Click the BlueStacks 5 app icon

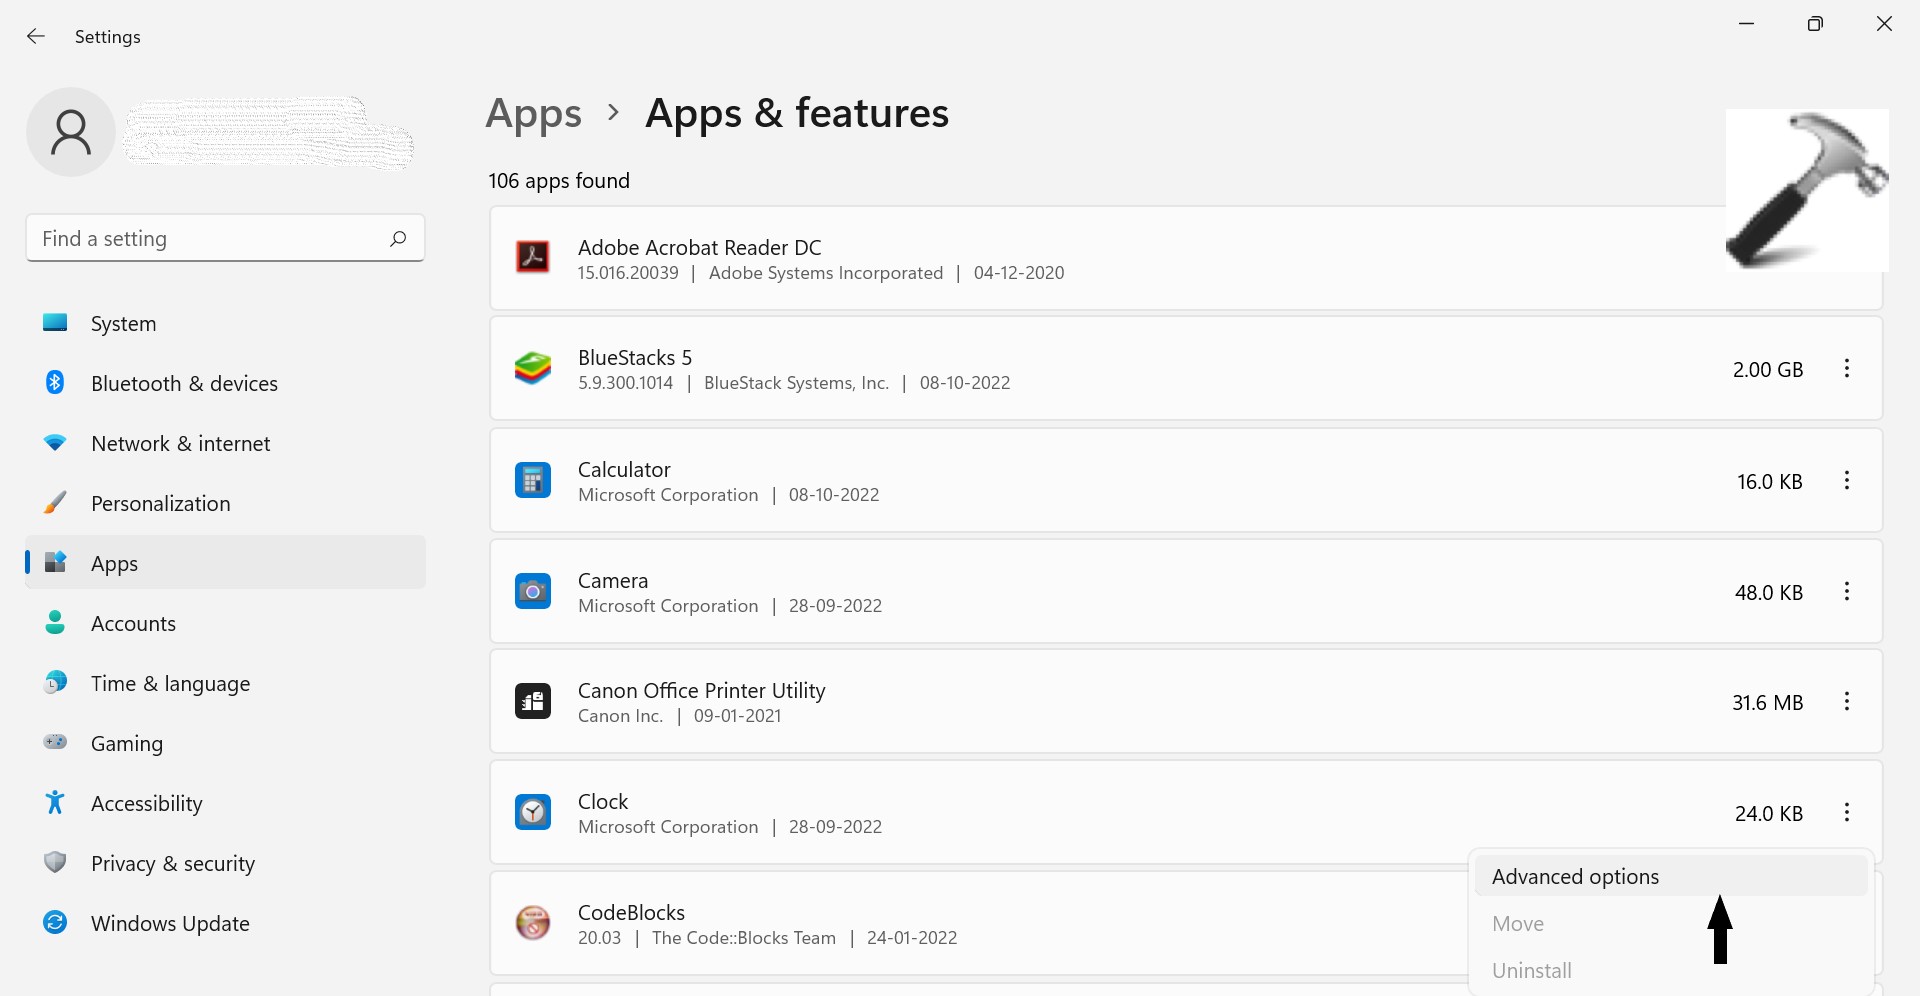[x=532, y=369]
